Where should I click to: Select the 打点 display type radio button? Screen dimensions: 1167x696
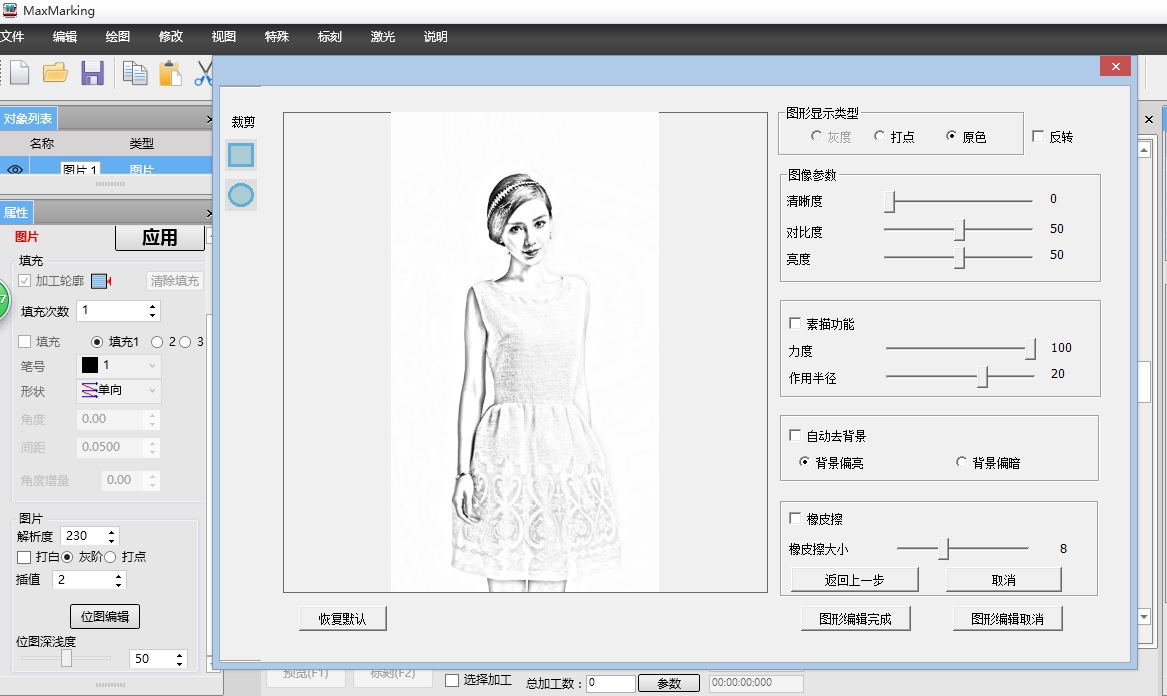(880, 137)
